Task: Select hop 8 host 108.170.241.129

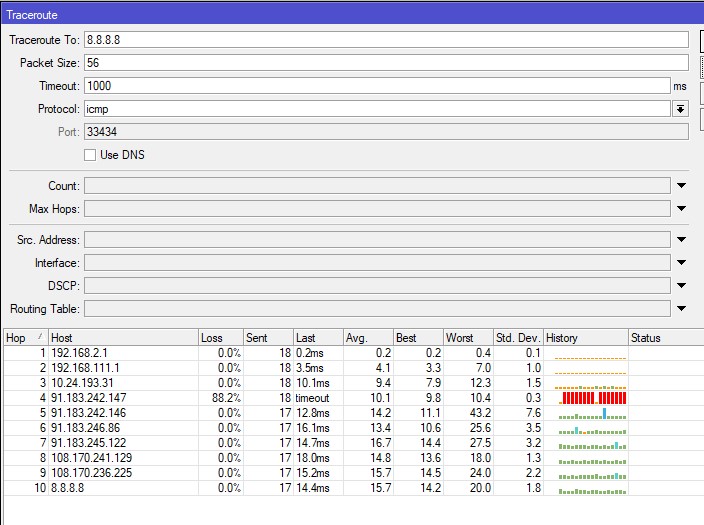Action: click(x=92, y=458)
